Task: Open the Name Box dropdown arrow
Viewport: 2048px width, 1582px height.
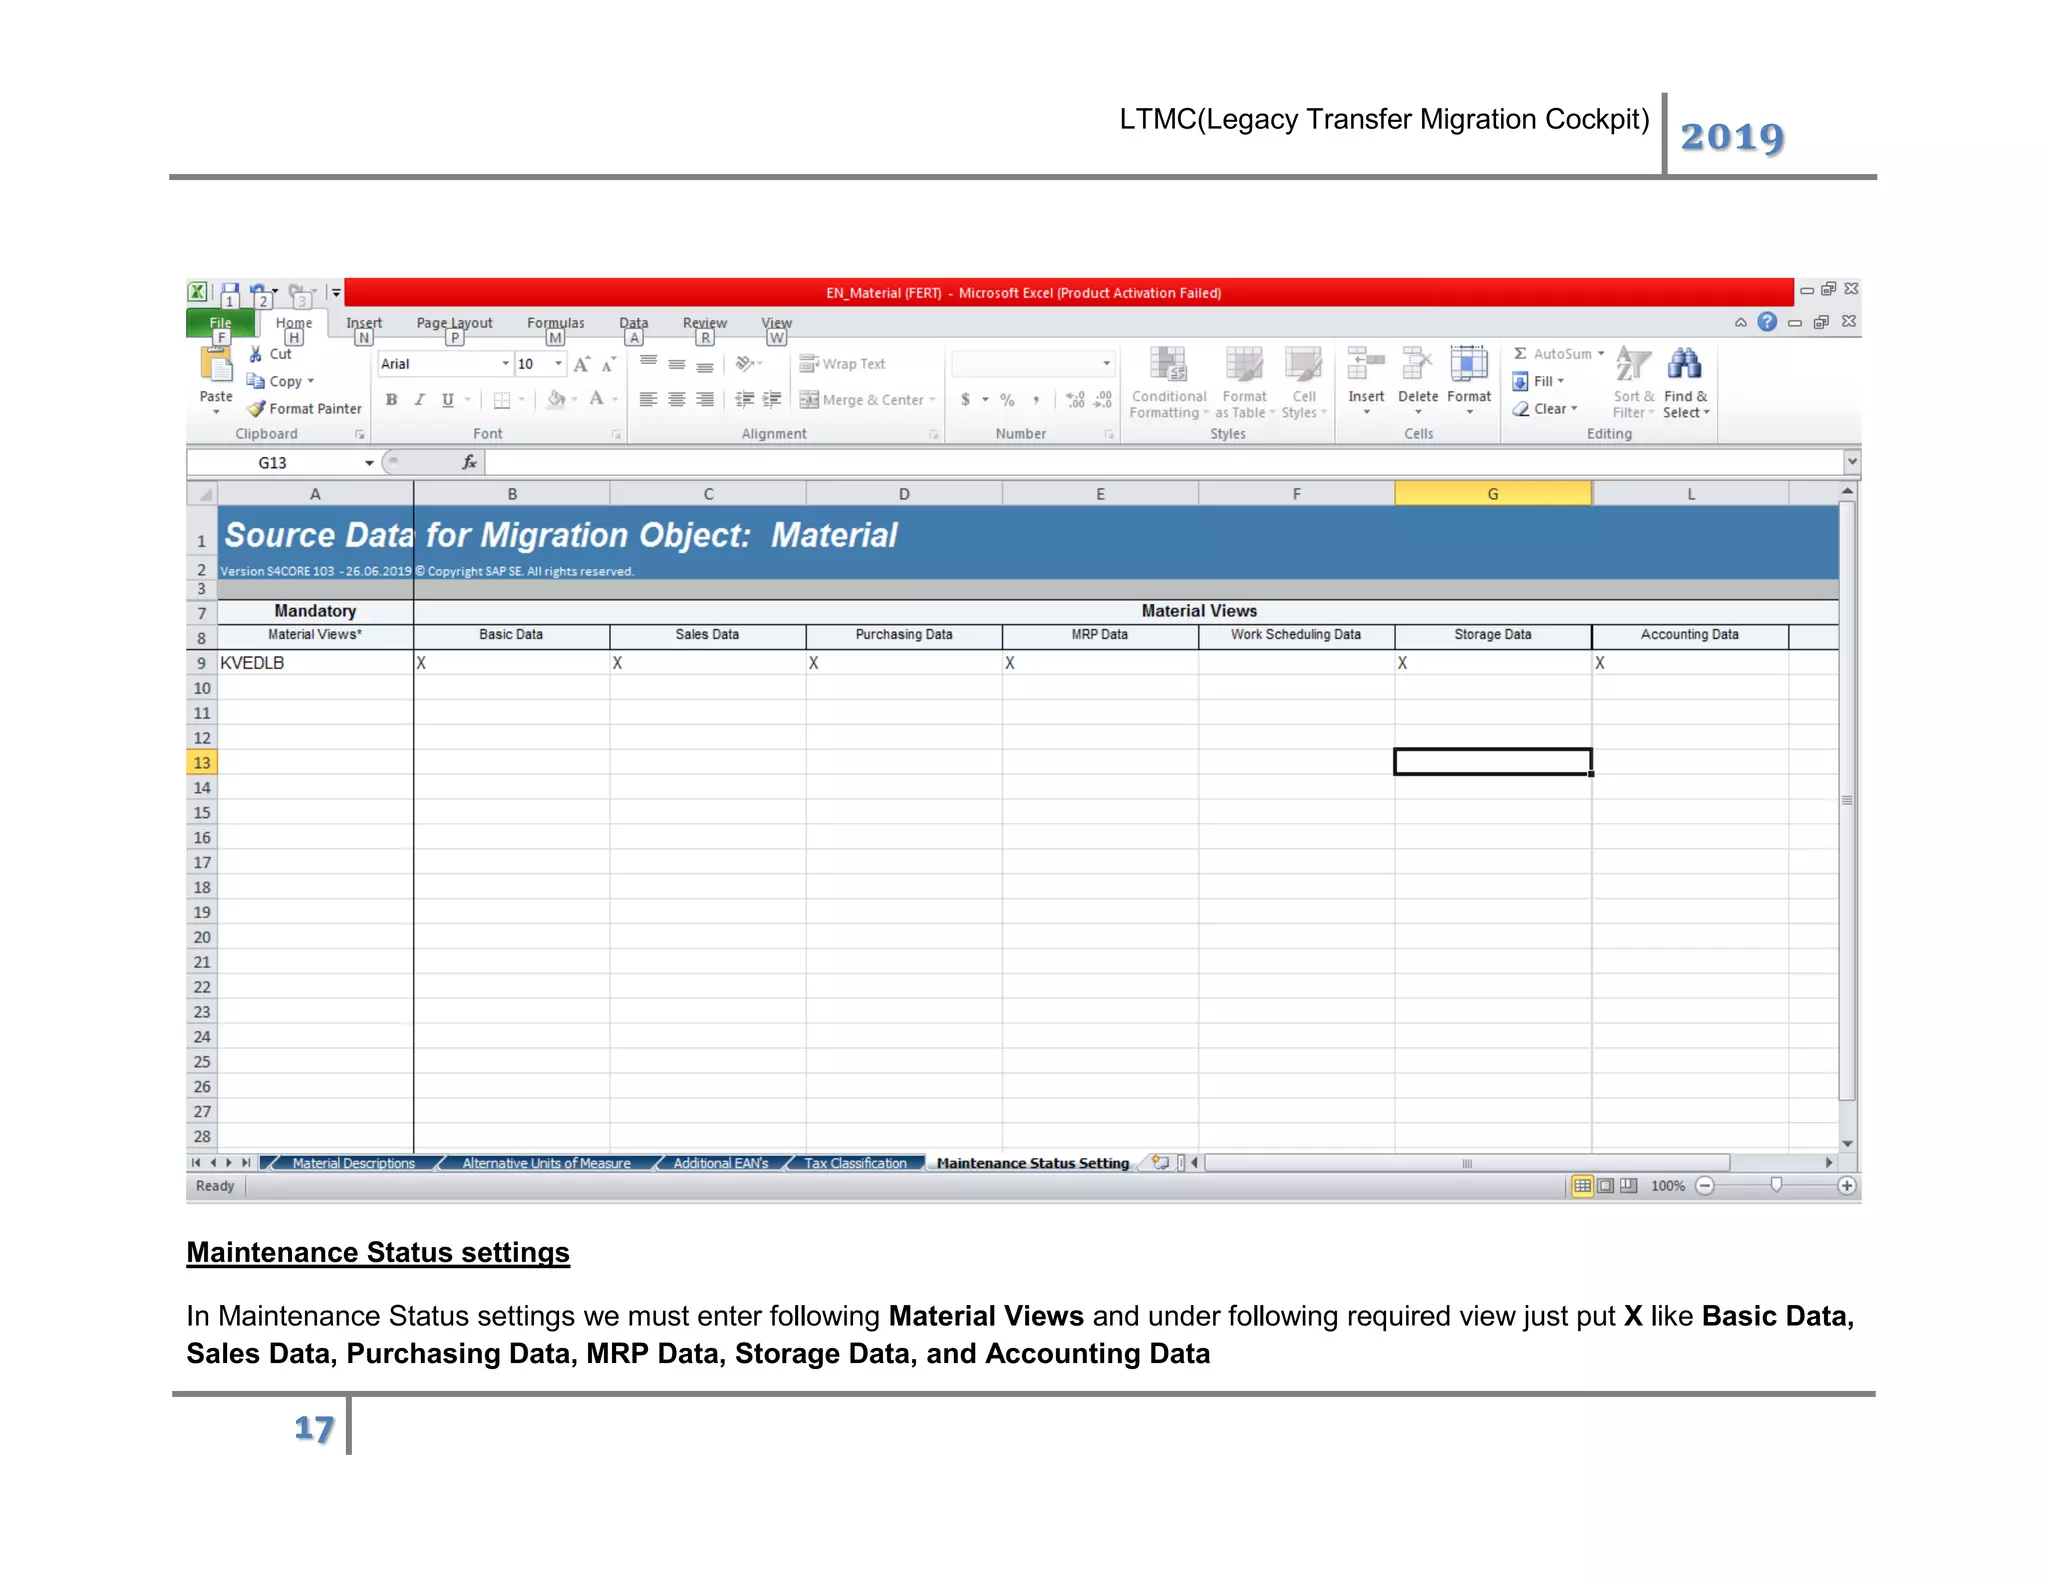Action: [x=369, y=463]
